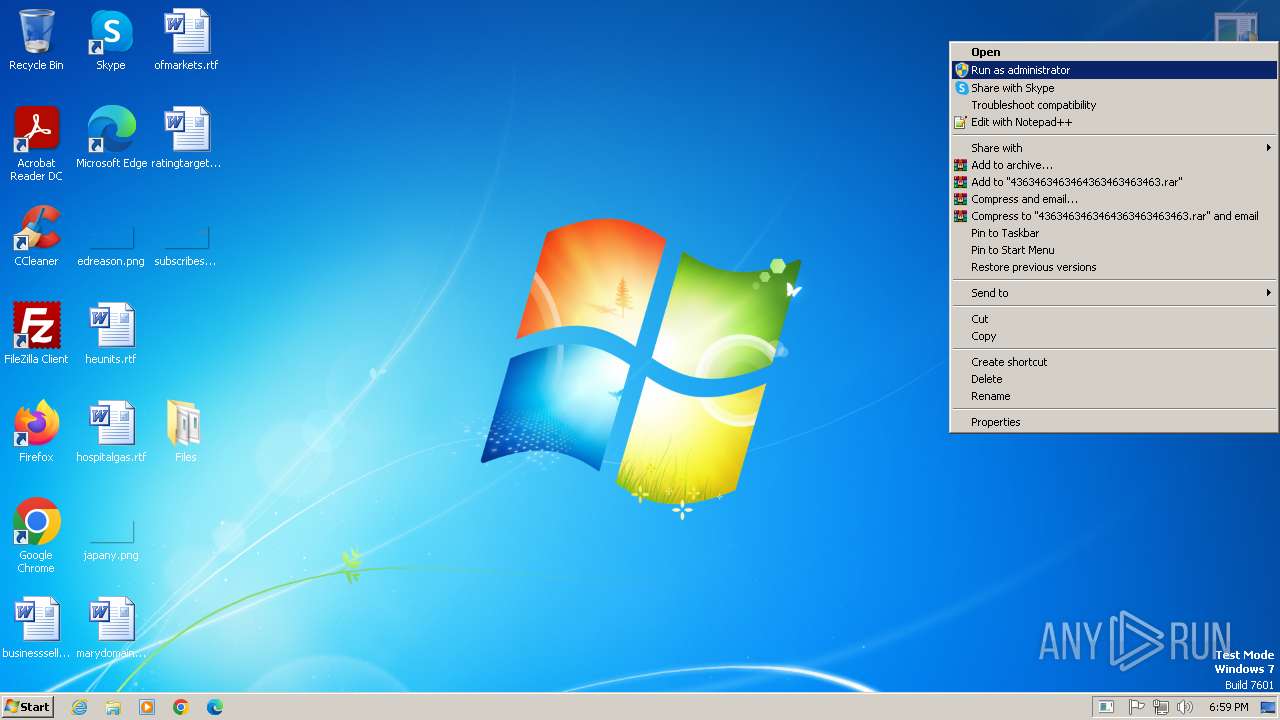Viewport: 1280px width, 720px height.
Task: Click the Show desktop button
Action: click(1269, 707)
